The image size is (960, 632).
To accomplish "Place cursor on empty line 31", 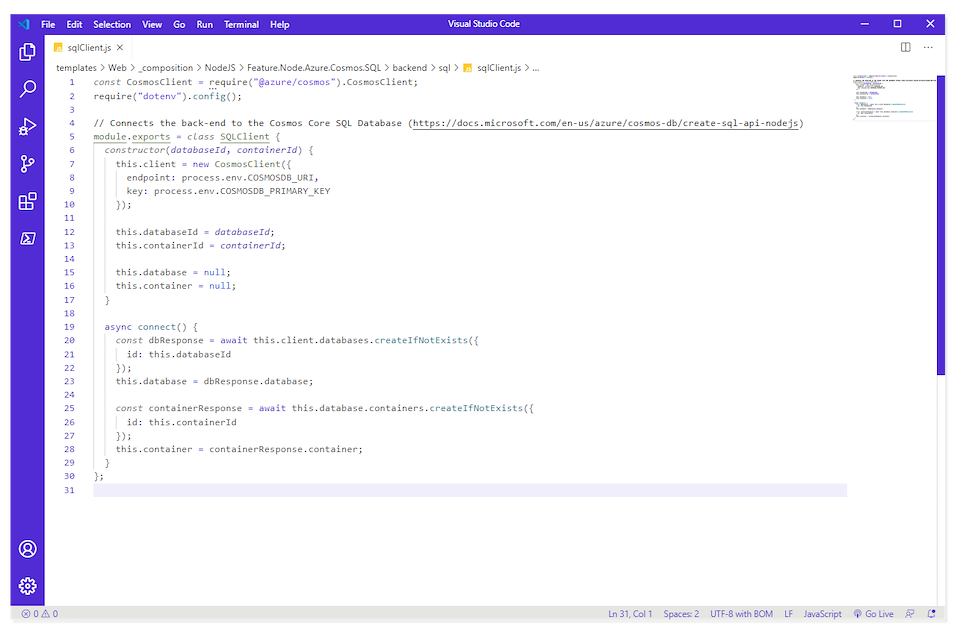I will (470, 490).
